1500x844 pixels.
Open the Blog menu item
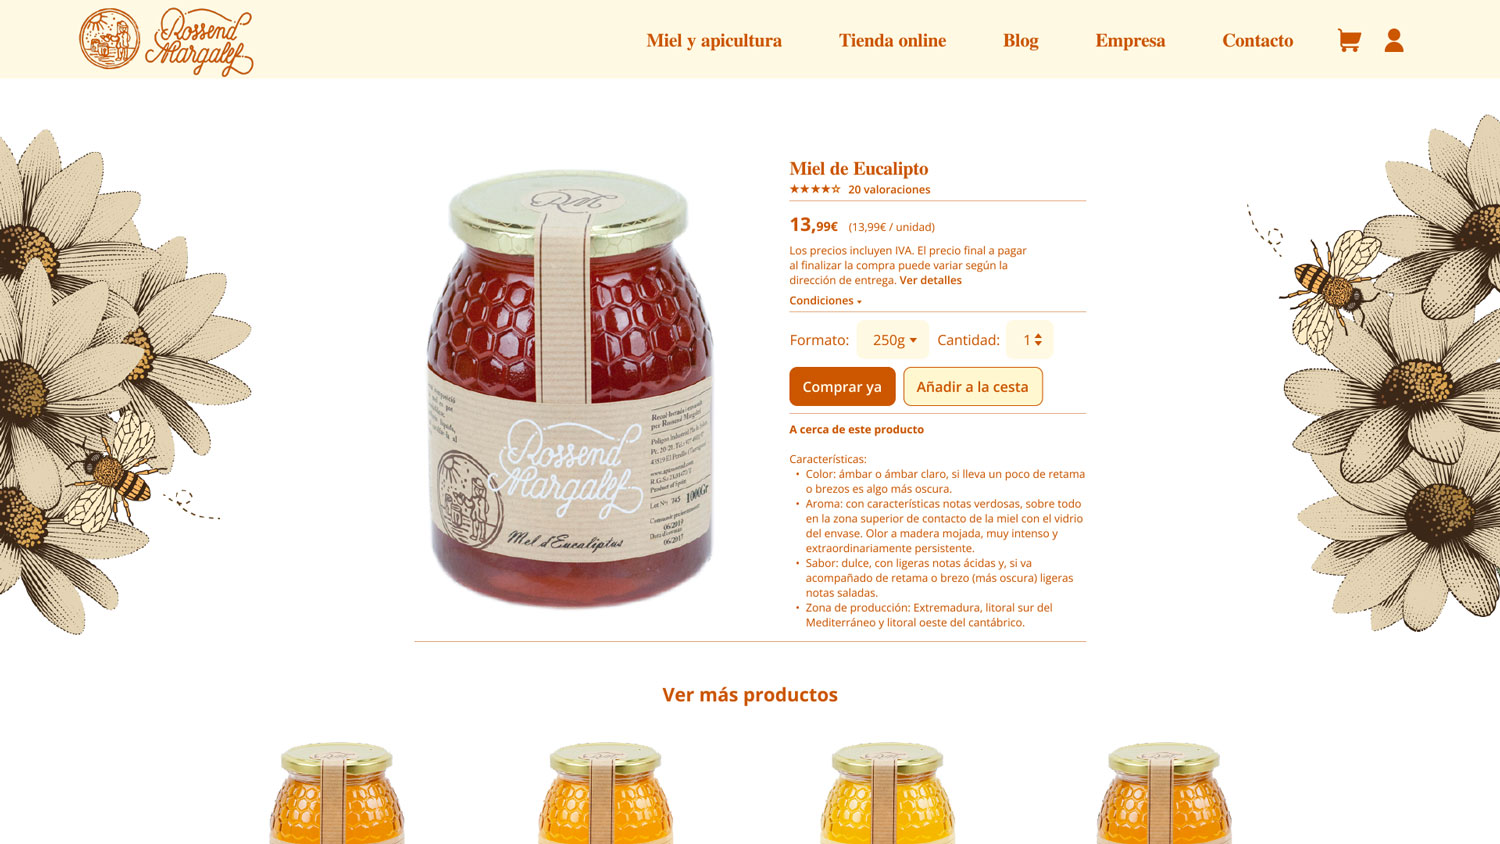pos(1021,41)
